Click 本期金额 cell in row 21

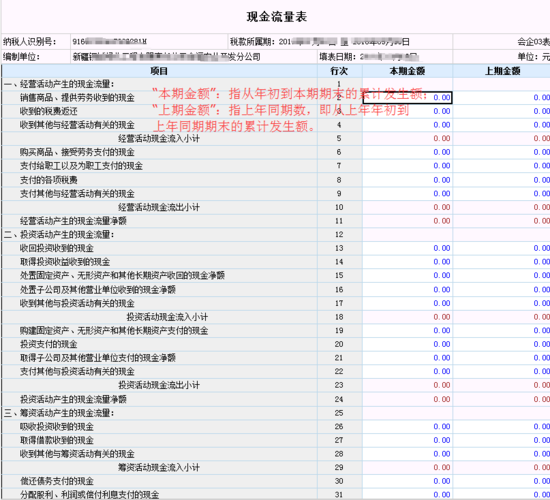click(407, 358)
